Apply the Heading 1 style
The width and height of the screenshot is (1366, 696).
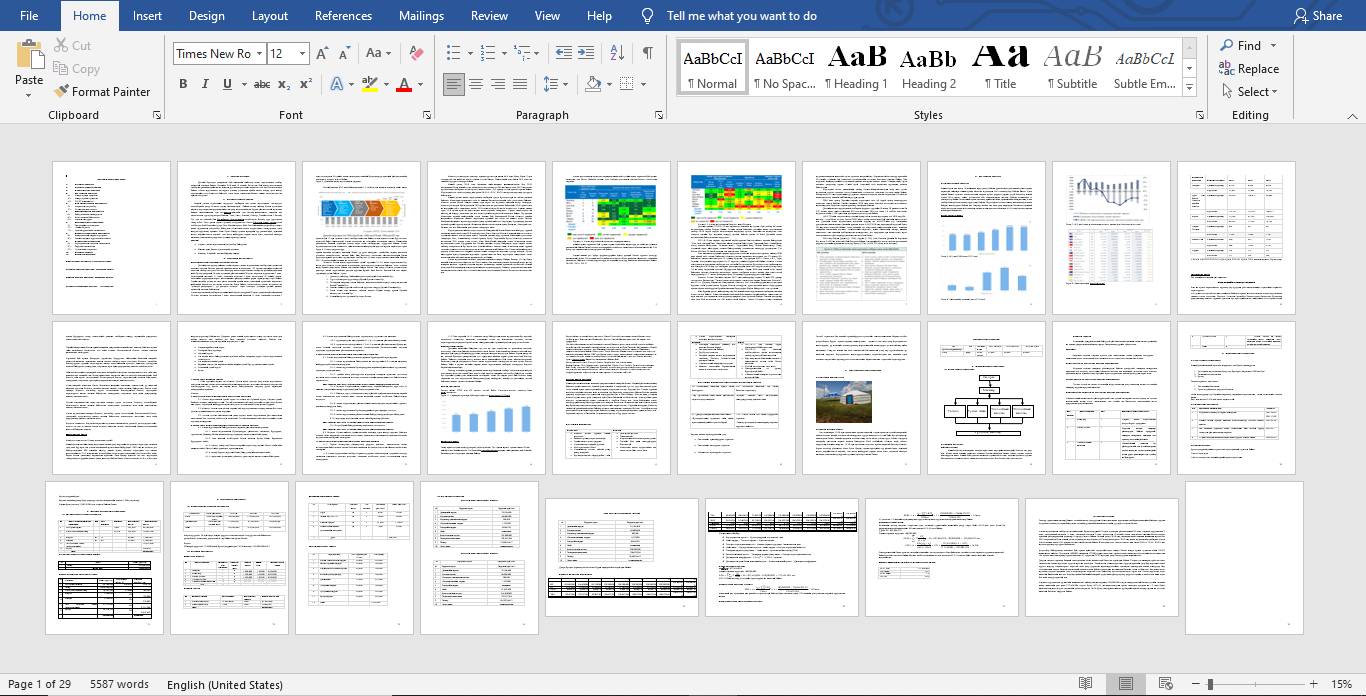pos(856,68)
